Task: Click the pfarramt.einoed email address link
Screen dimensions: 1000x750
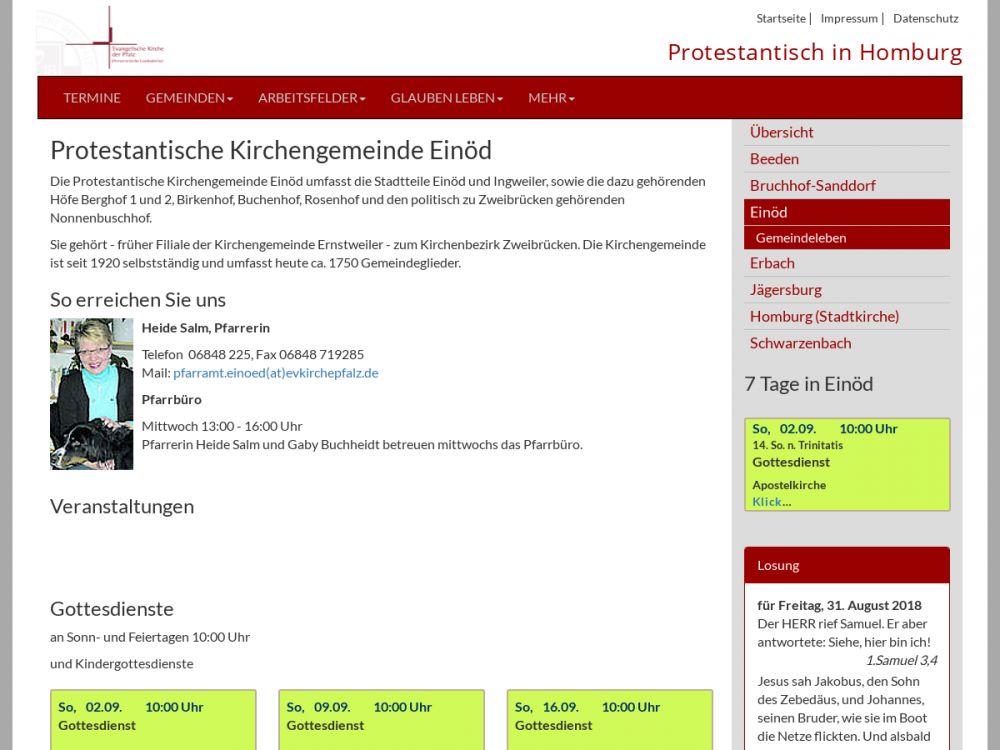Action: (276, 373)
